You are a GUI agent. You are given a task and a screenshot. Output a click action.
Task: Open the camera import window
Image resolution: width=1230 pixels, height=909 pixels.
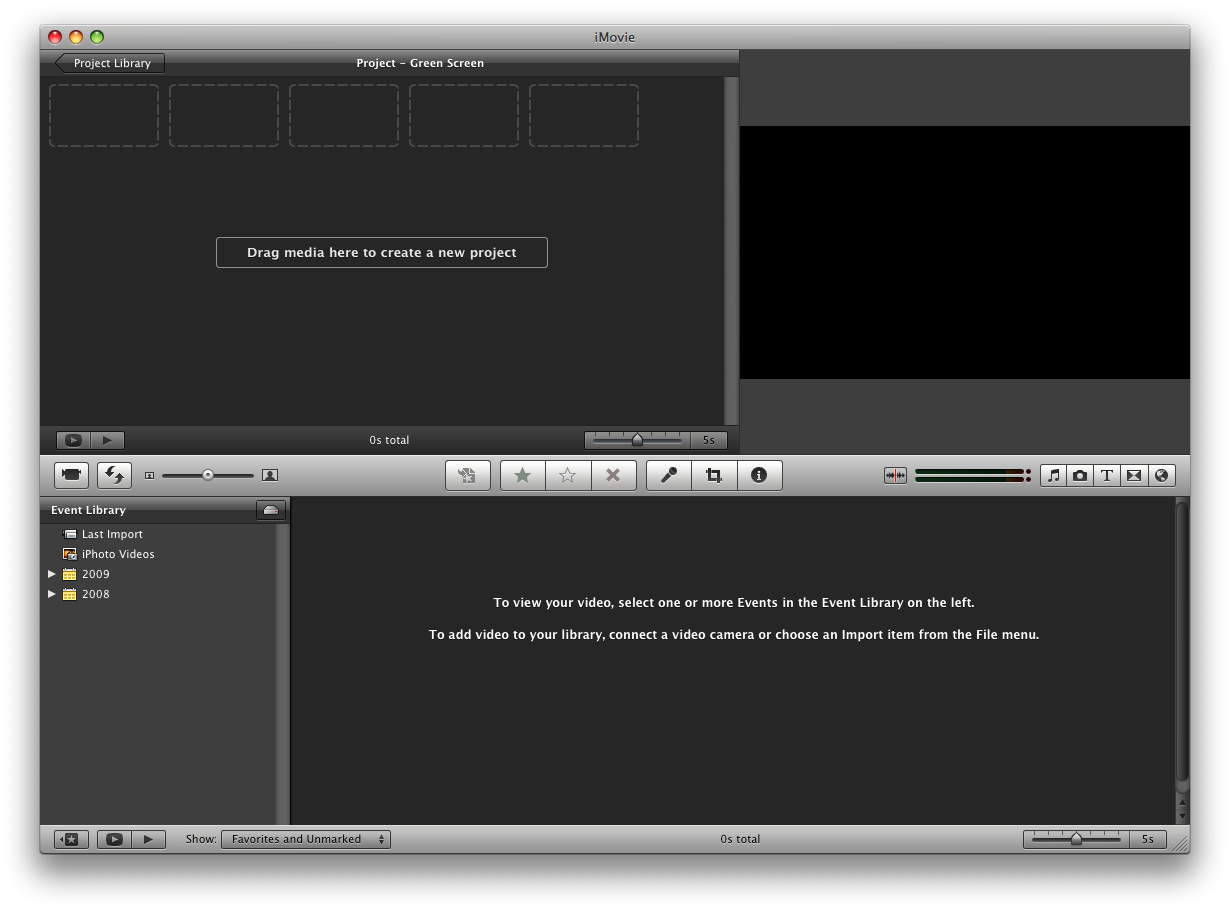[x=71, y=475]
